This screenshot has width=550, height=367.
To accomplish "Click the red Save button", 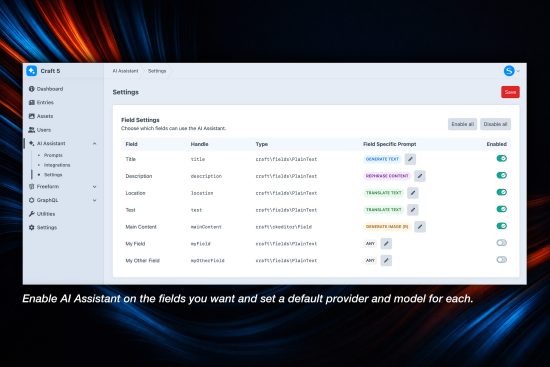I will [510, 92].
